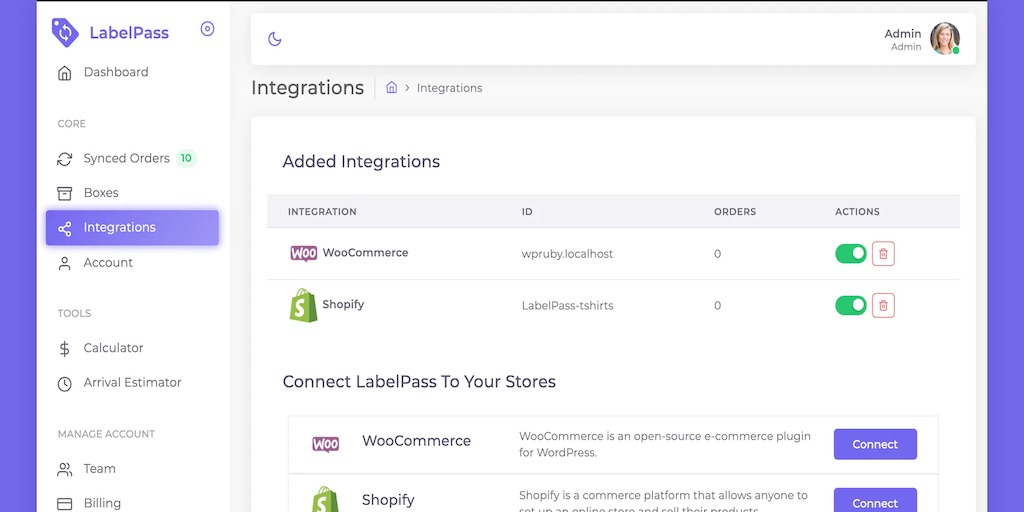Disable the WooCommerce integration toggle
Viewport: 1024px width, 512px height.
tap(851, 254)
